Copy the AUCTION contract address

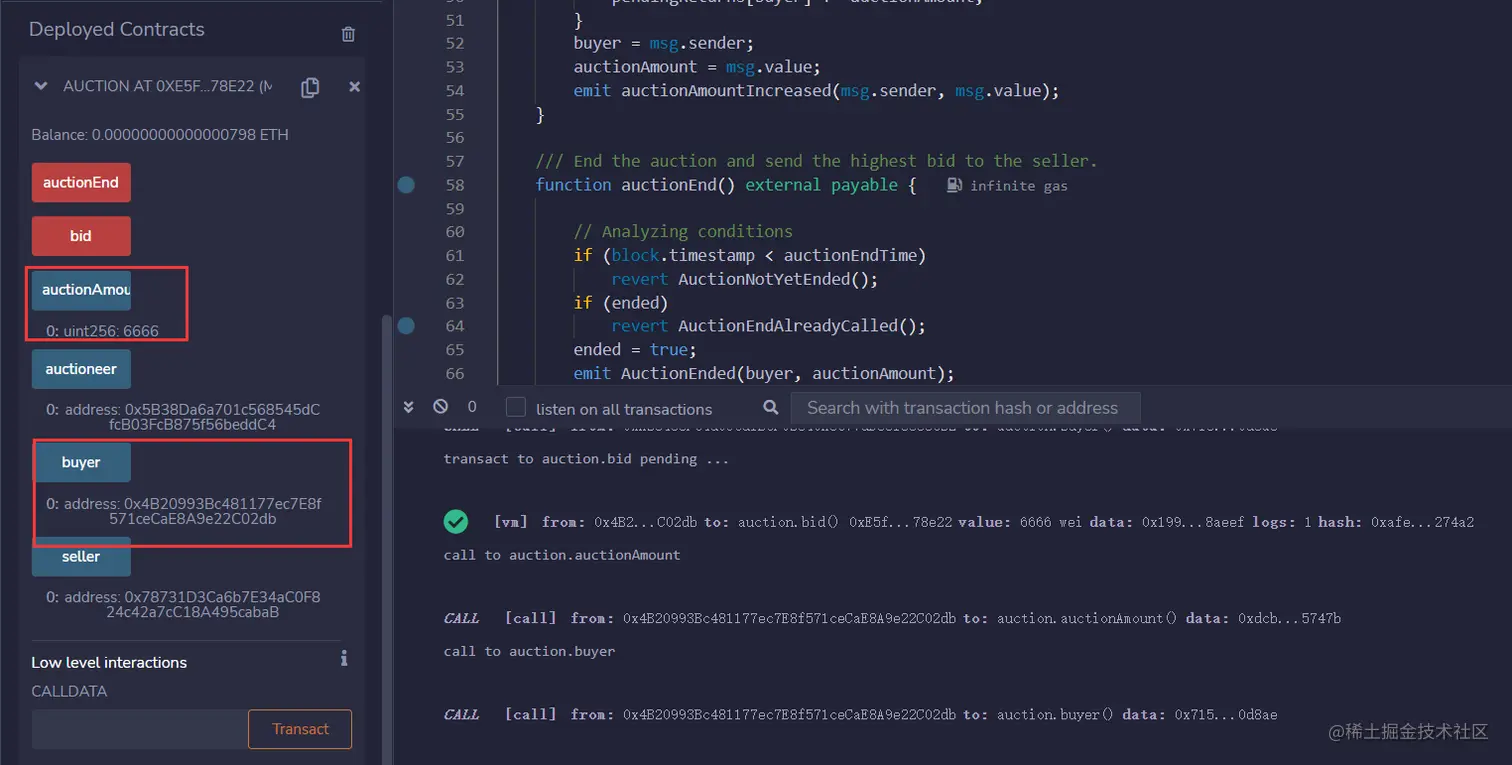(x=310, y=87)
